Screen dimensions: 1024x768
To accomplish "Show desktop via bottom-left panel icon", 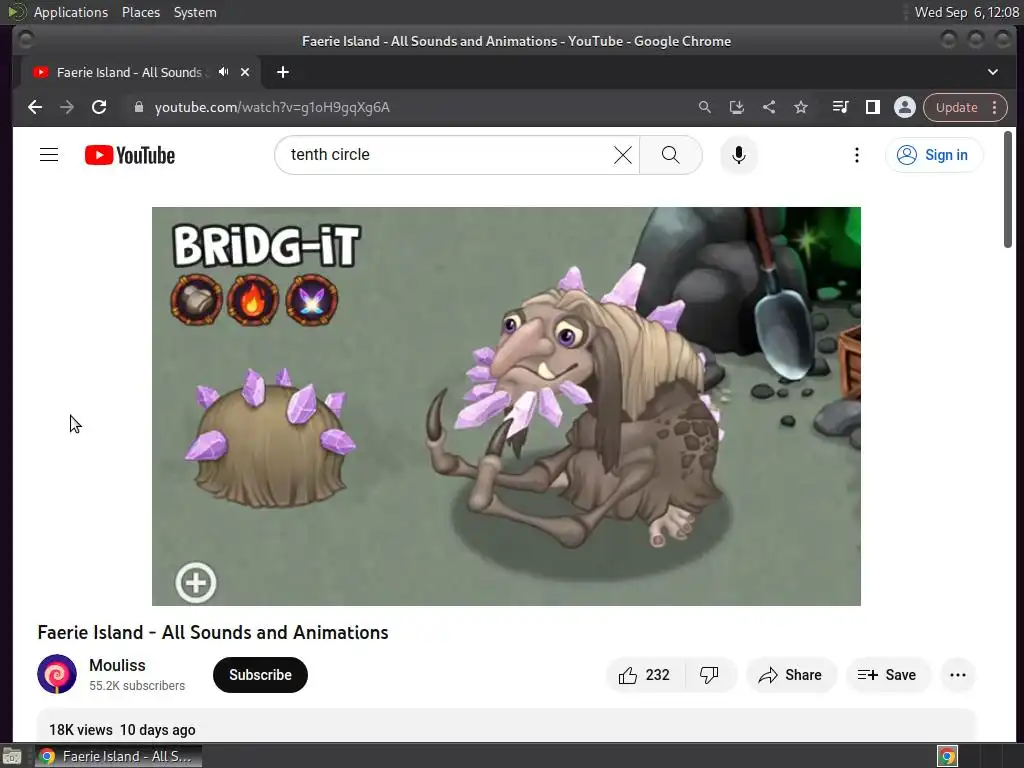I will (12, 756).
